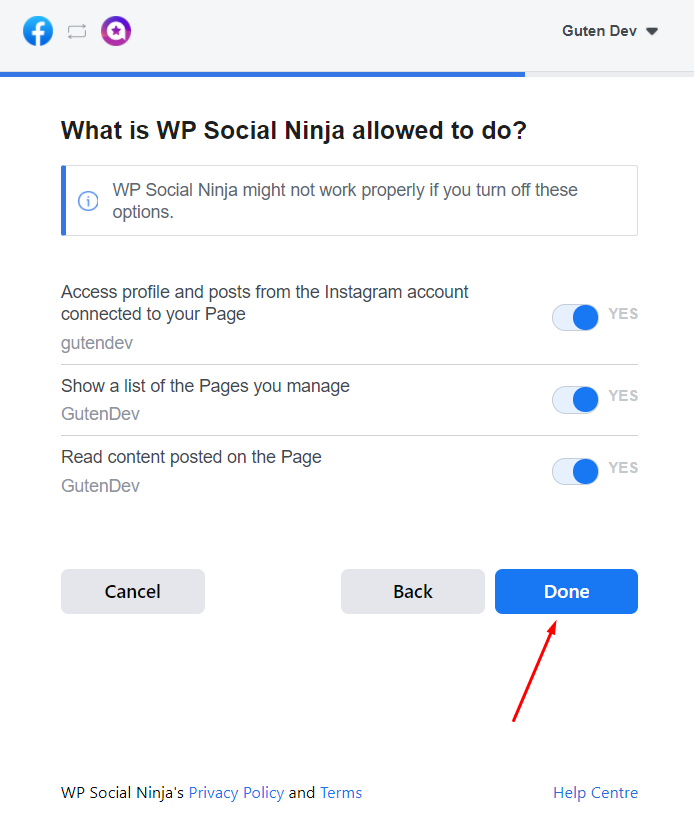Open the Guten Dev account dropdown arrow
Viewport: 694px width, 828px height.
coord(652,32)
